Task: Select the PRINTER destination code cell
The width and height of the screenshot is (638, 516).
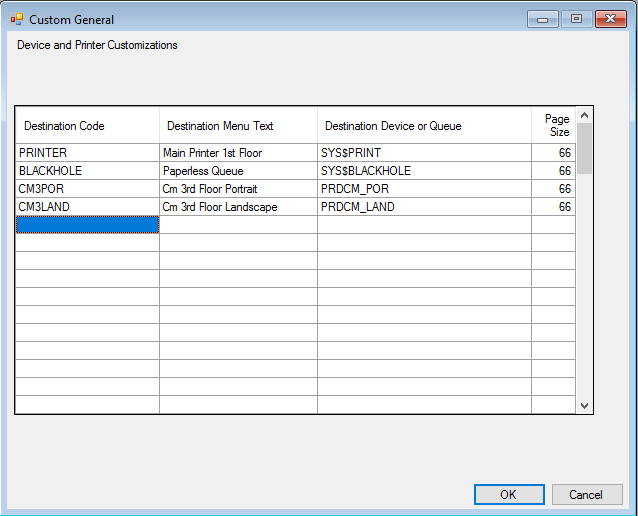Action: (87, 153)
